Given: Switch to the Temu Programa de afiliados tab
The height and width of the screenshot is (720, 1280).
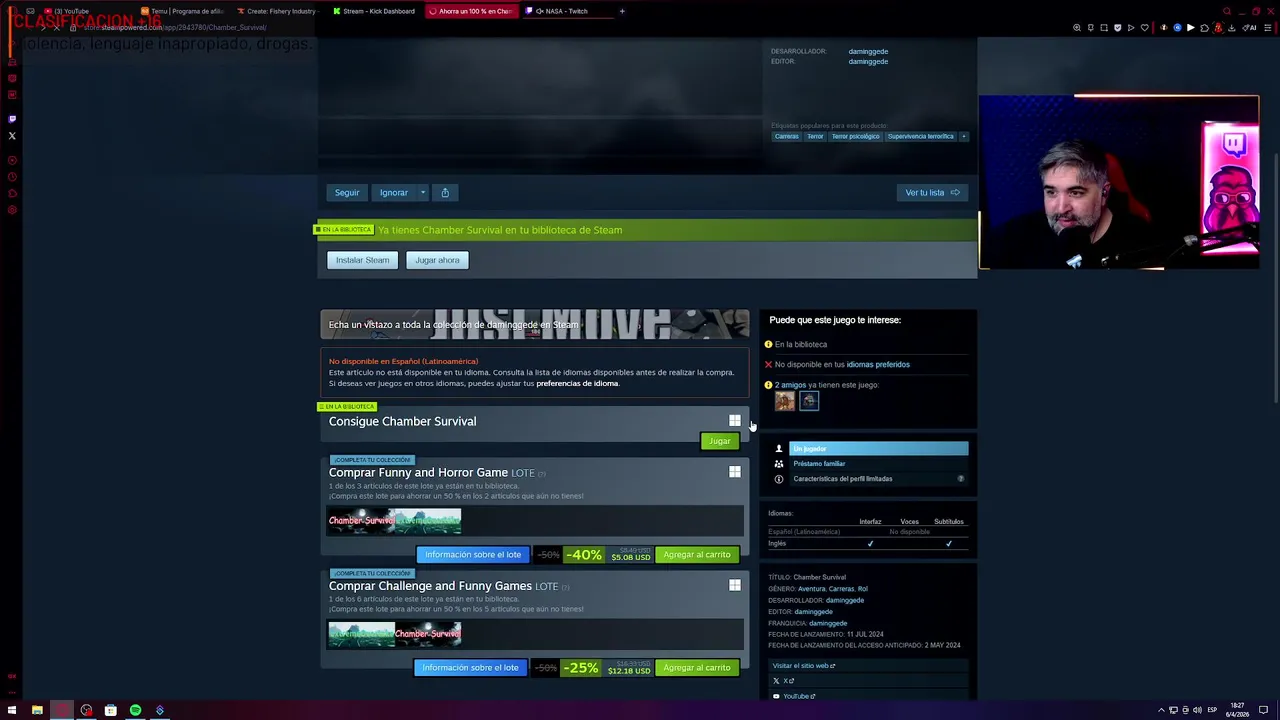Looking at the screenshot, I should point(185,11).
